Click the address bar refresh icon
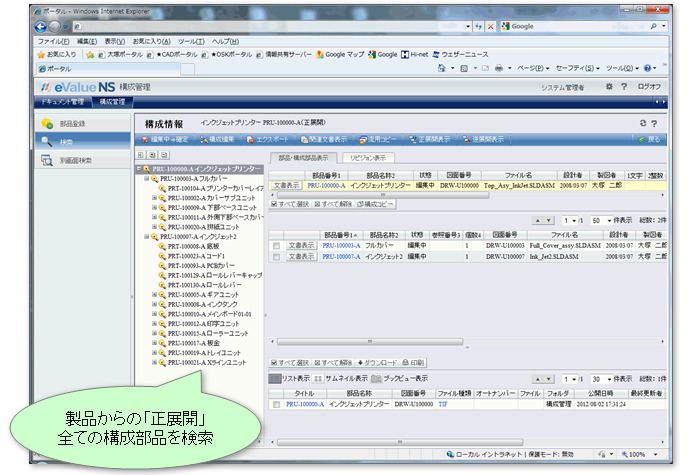This screenshot has width=700, height=475. point(478,26)
